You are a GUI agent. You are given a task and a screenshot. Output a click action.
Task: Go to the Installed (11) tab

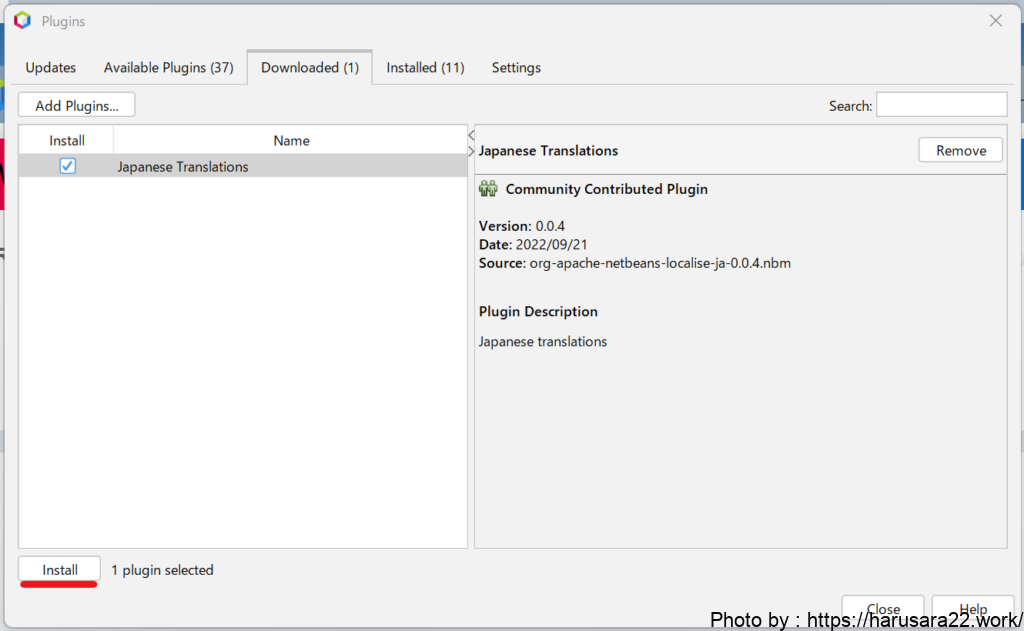425,68
